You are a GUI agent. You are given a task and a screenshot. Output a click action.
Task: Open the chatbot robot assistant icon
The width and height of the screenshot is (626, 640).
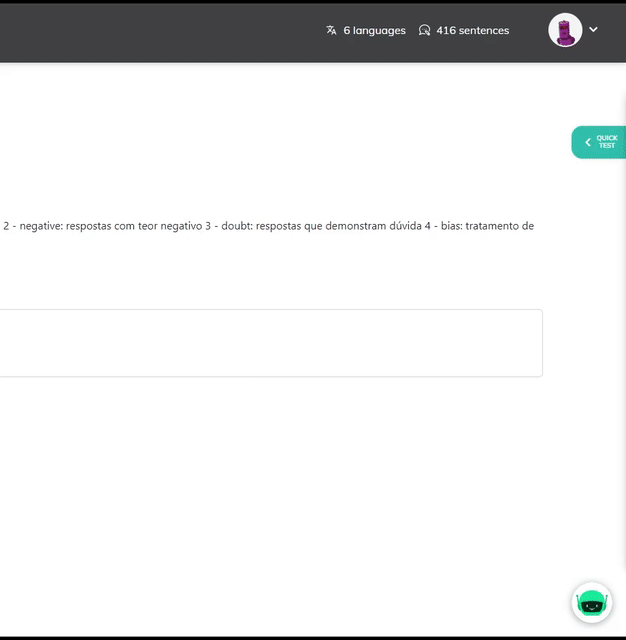point(592,602)
